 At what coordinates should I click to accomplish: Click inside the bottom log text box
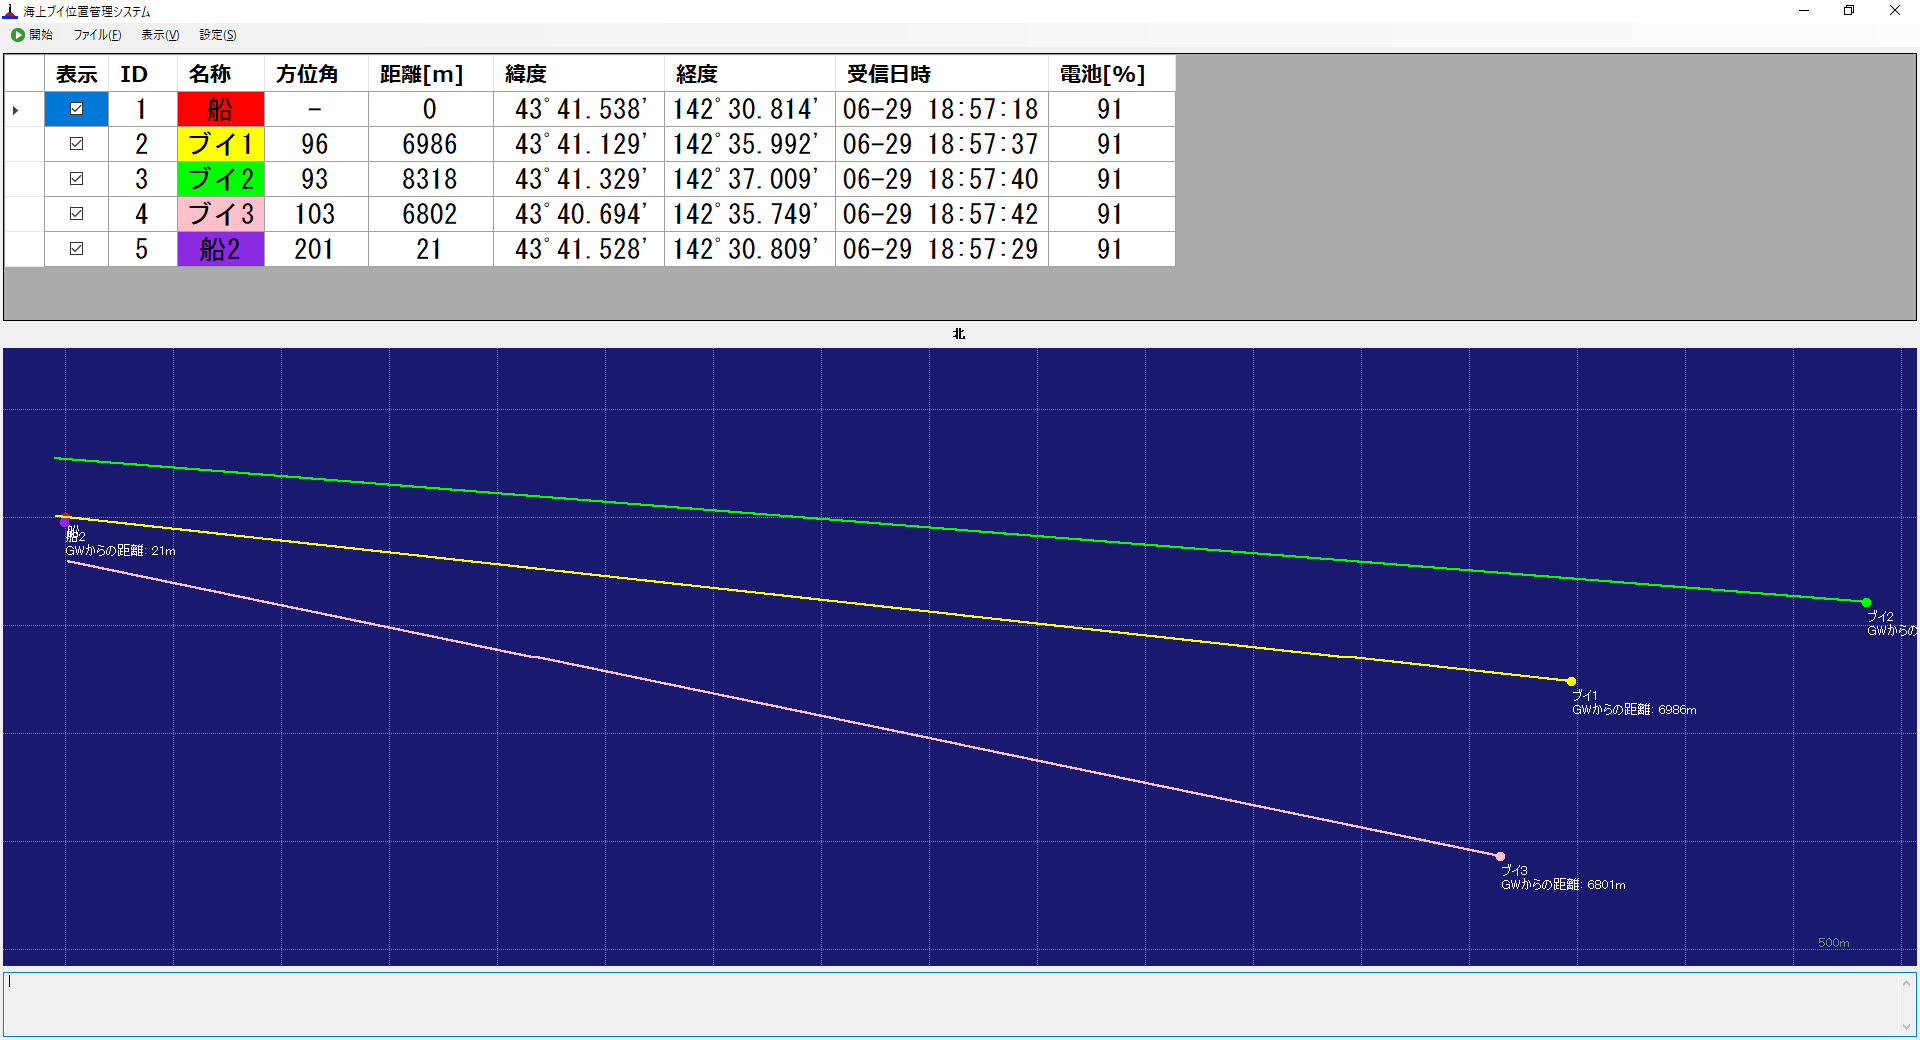coord(950,1004)
